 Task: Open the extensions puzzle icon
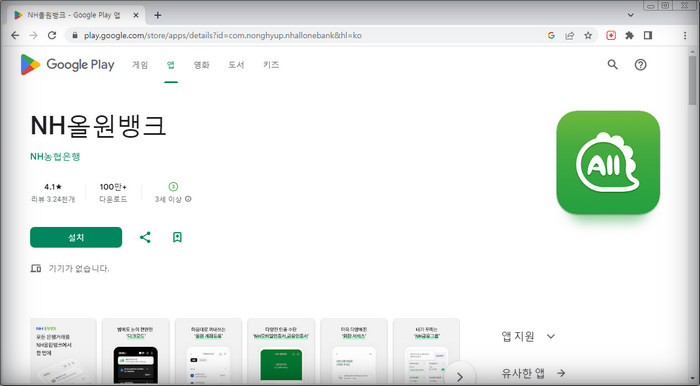tap(629, 35)
